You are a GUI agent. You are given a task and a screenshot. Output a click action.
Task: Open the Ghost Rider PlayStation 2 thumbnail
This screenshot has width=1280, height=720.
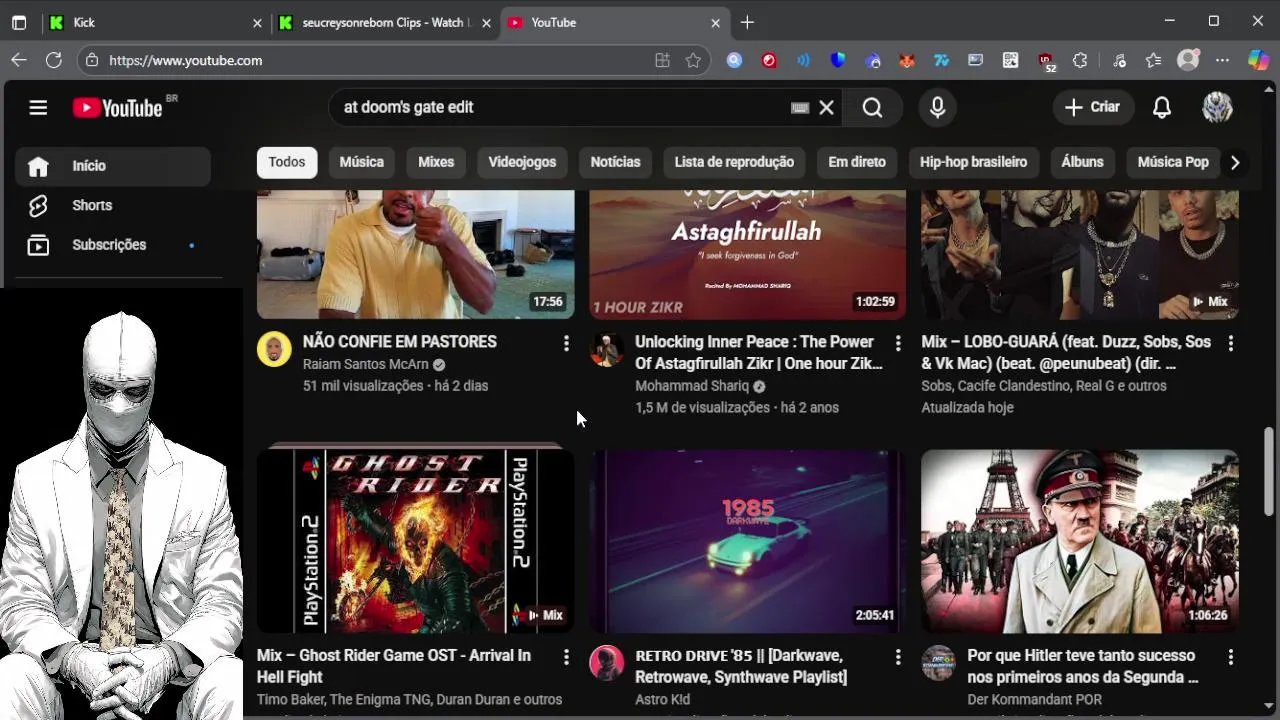pyautogui.click(x=416, y=541)
